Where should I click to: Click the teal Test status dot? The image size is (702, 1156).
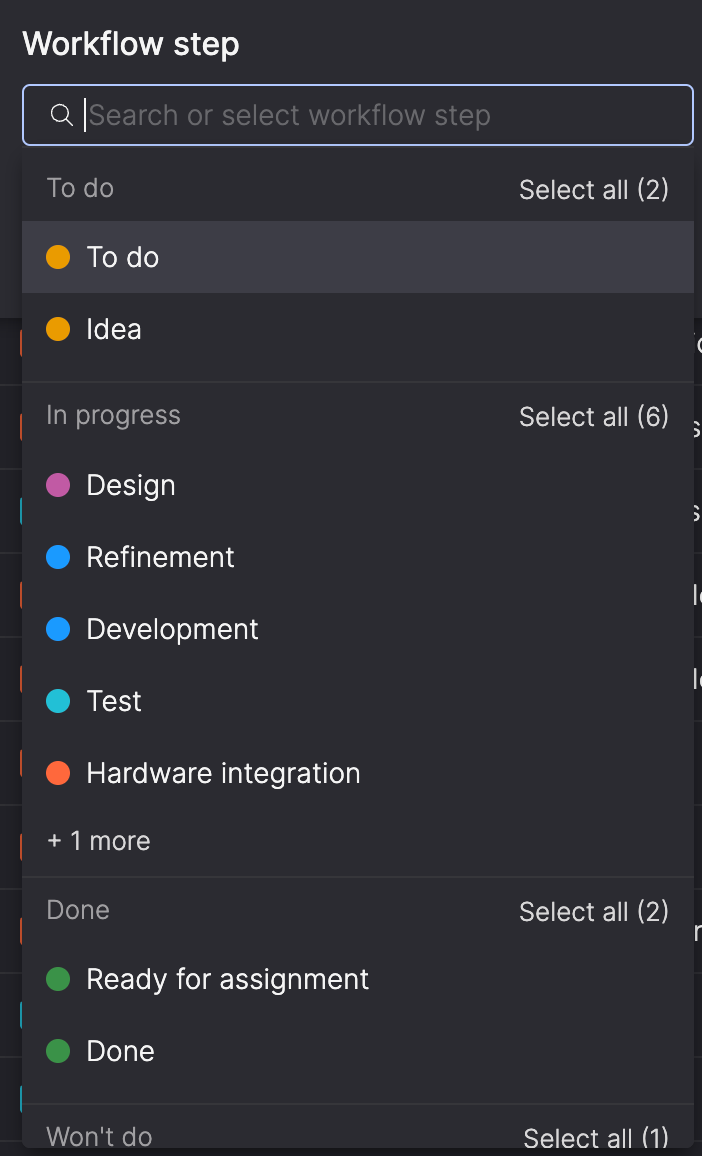point(58,701)
